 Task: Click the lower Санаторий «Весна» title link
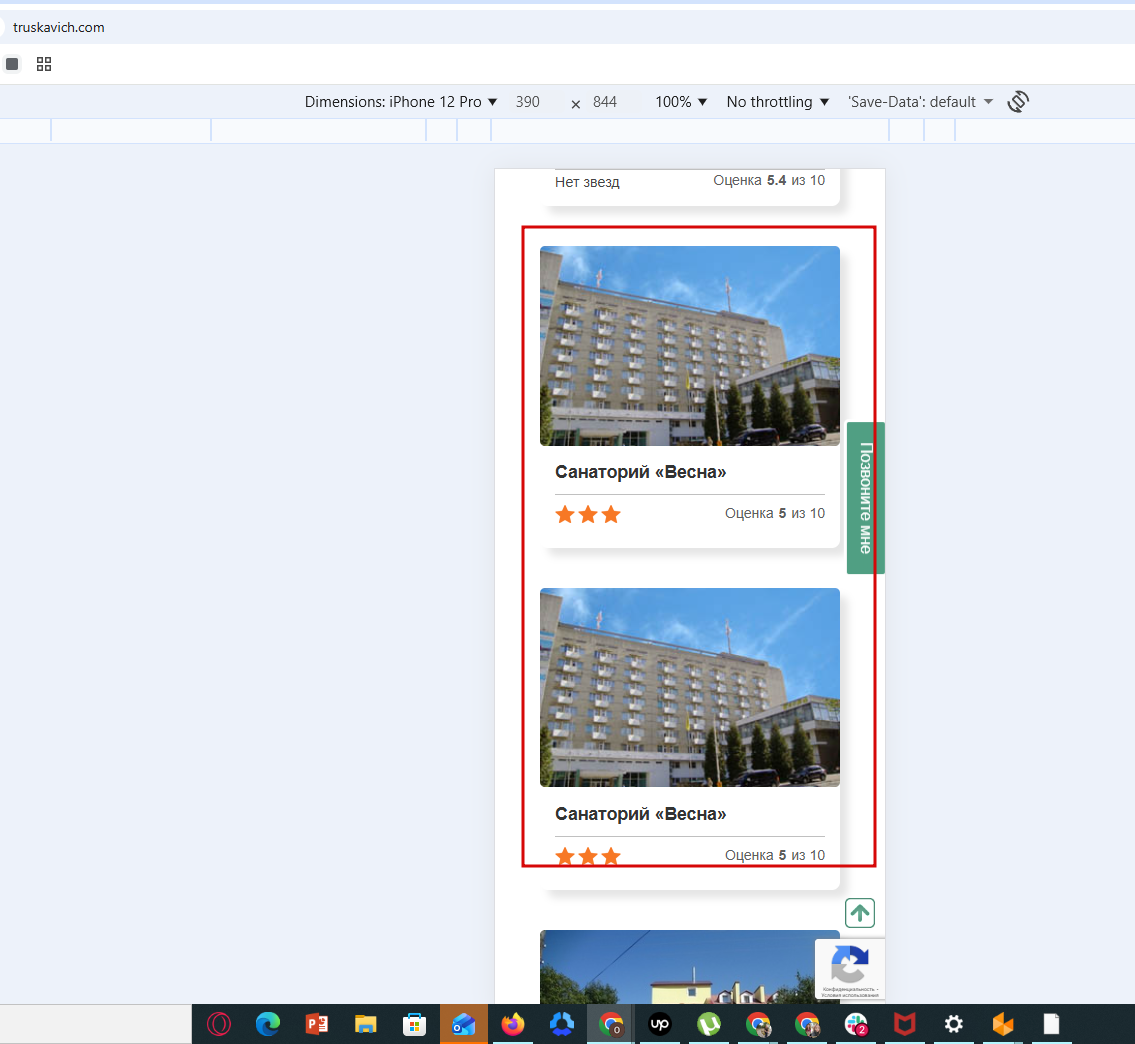[x=641, y=814]
